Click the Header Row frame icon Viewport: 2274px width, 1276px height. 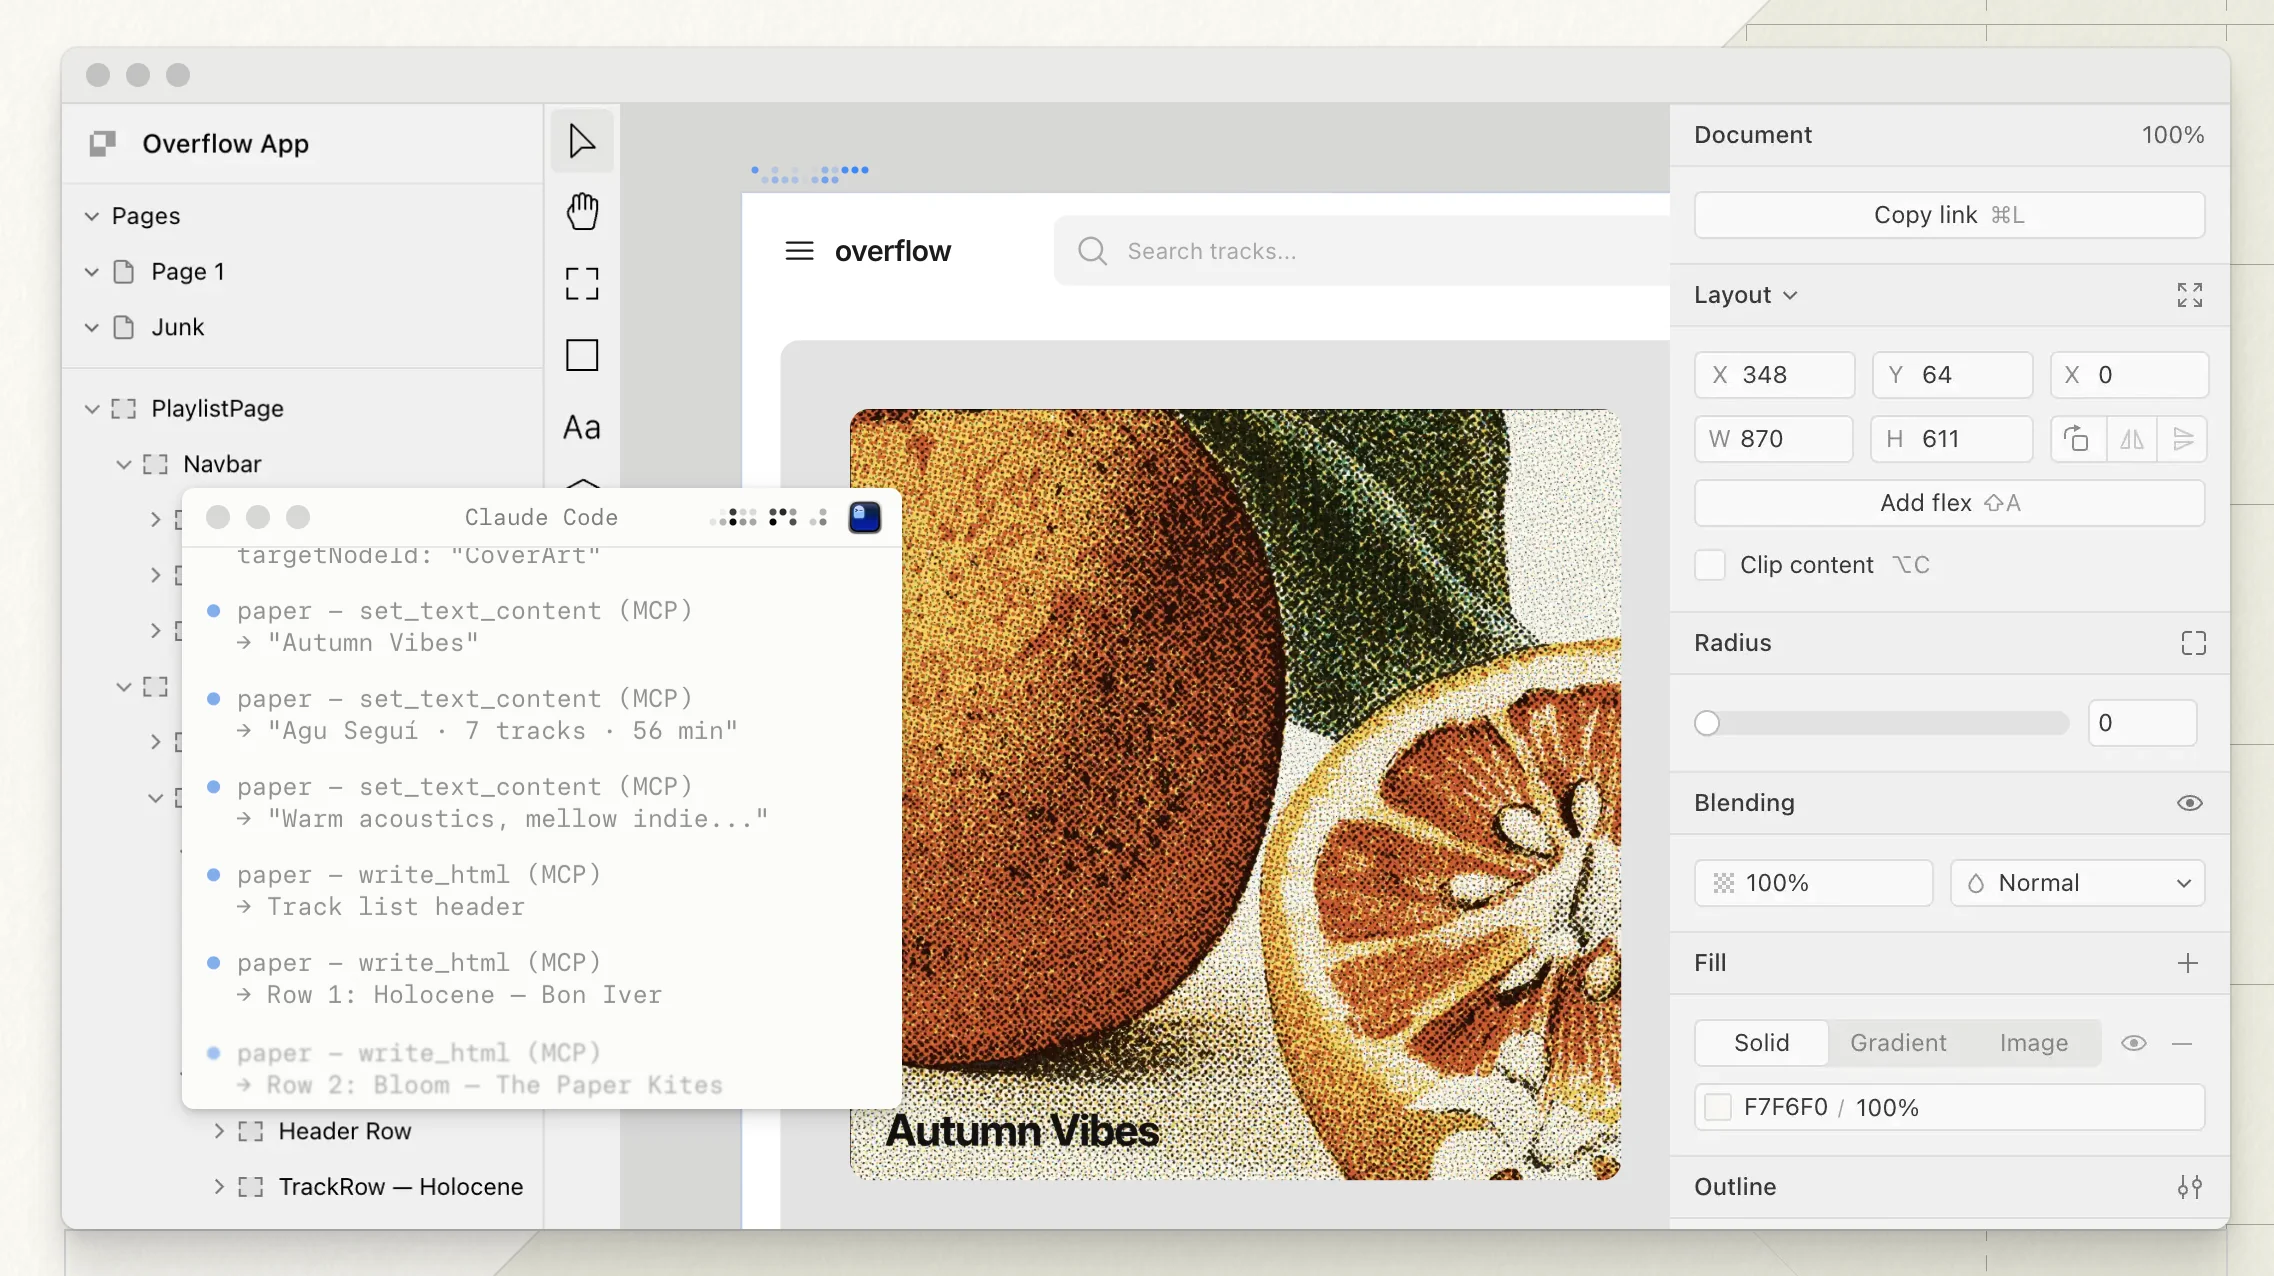click(x=251, y=1131)
